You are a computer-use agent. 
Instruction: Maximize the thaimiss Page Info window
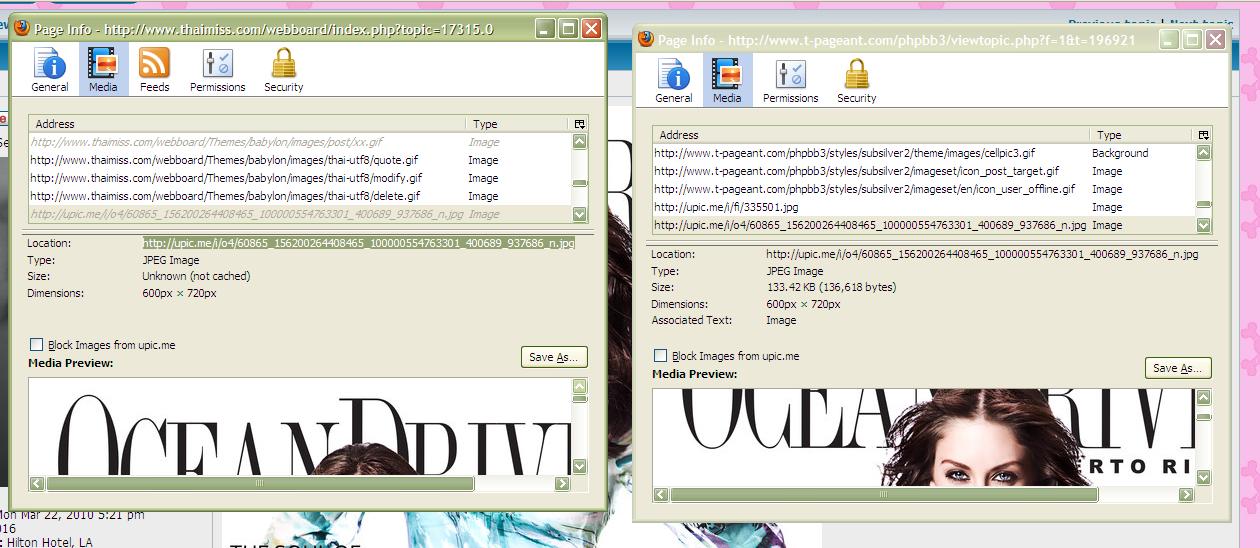click(x=568, y=29)
